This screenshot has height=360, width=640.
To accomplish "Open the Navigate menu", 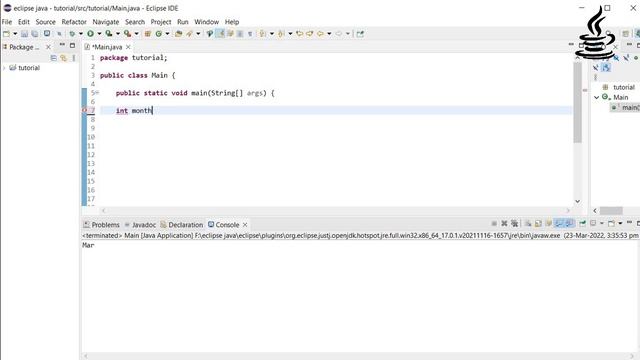I will [106, 22].
